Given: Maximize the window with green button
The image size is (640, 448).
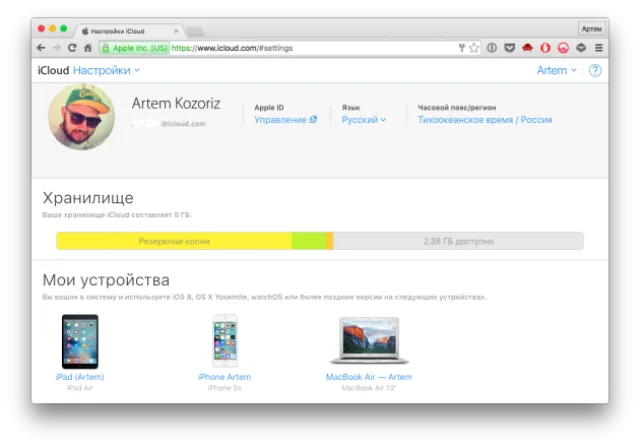Looking at the screenshot, I should [x=64, y=29].
